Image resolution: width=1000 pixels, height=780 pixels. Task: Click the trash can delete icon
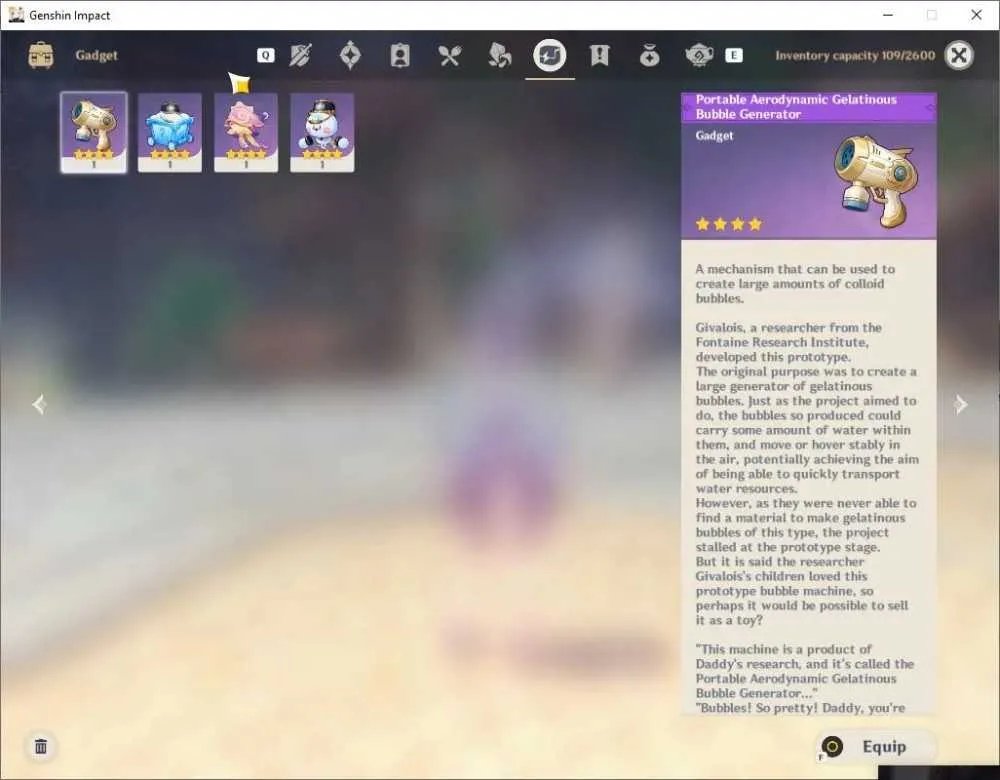41,746
